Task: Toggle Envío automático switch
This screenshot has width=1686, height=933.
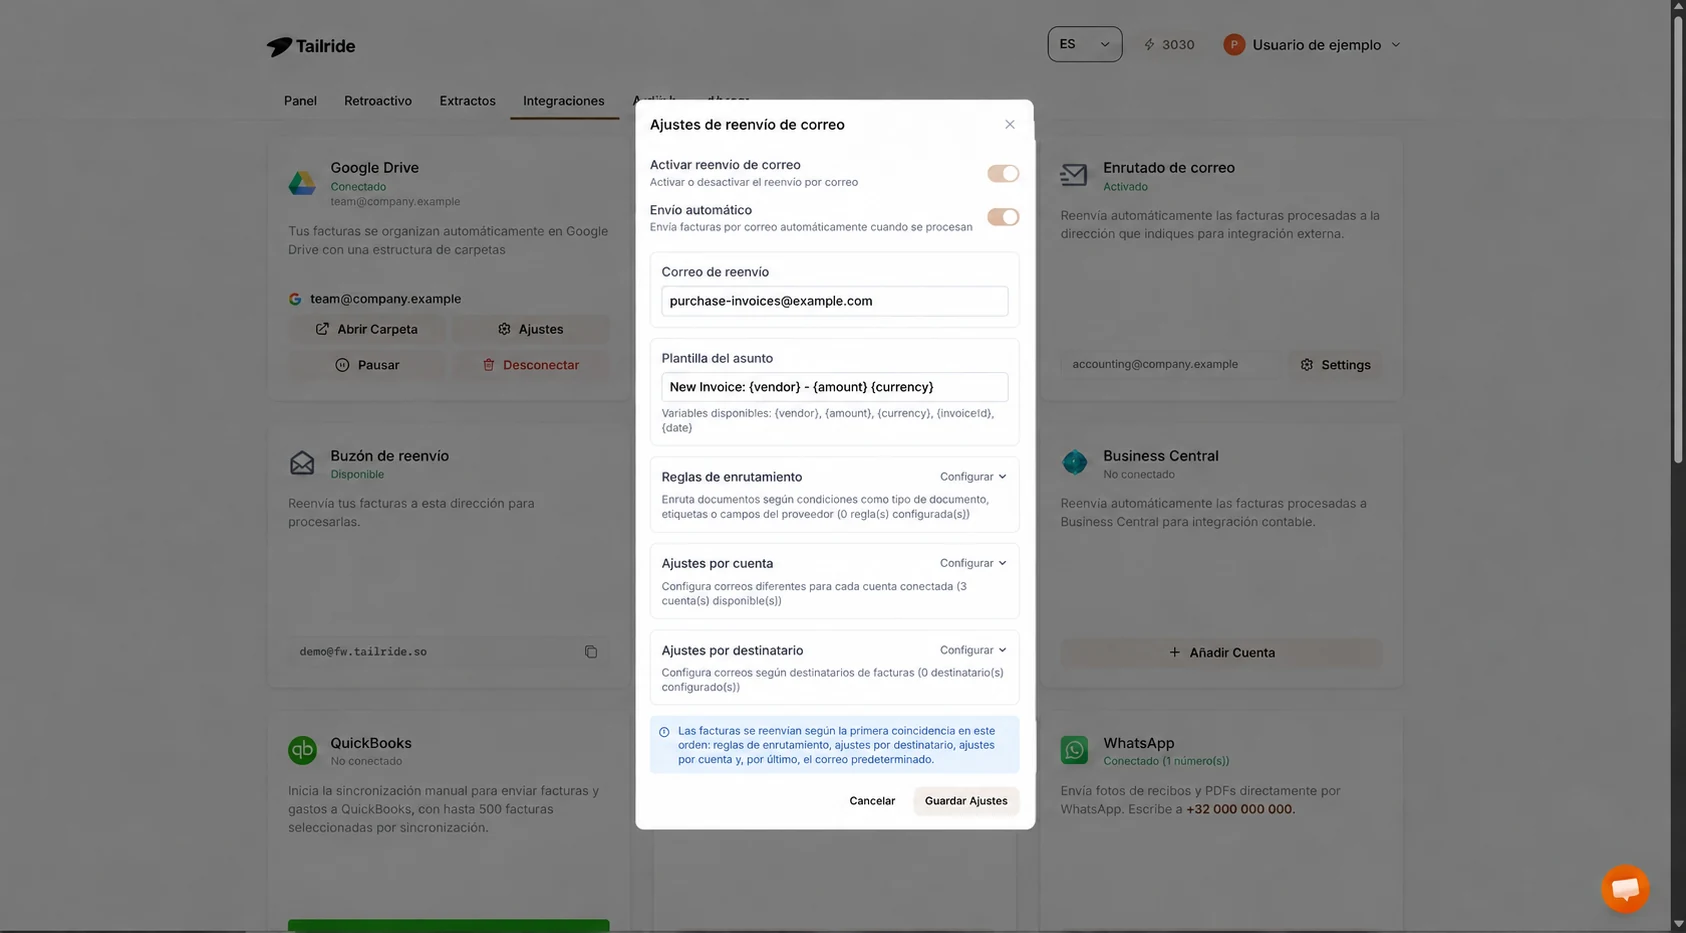Action: [1003, 217]
